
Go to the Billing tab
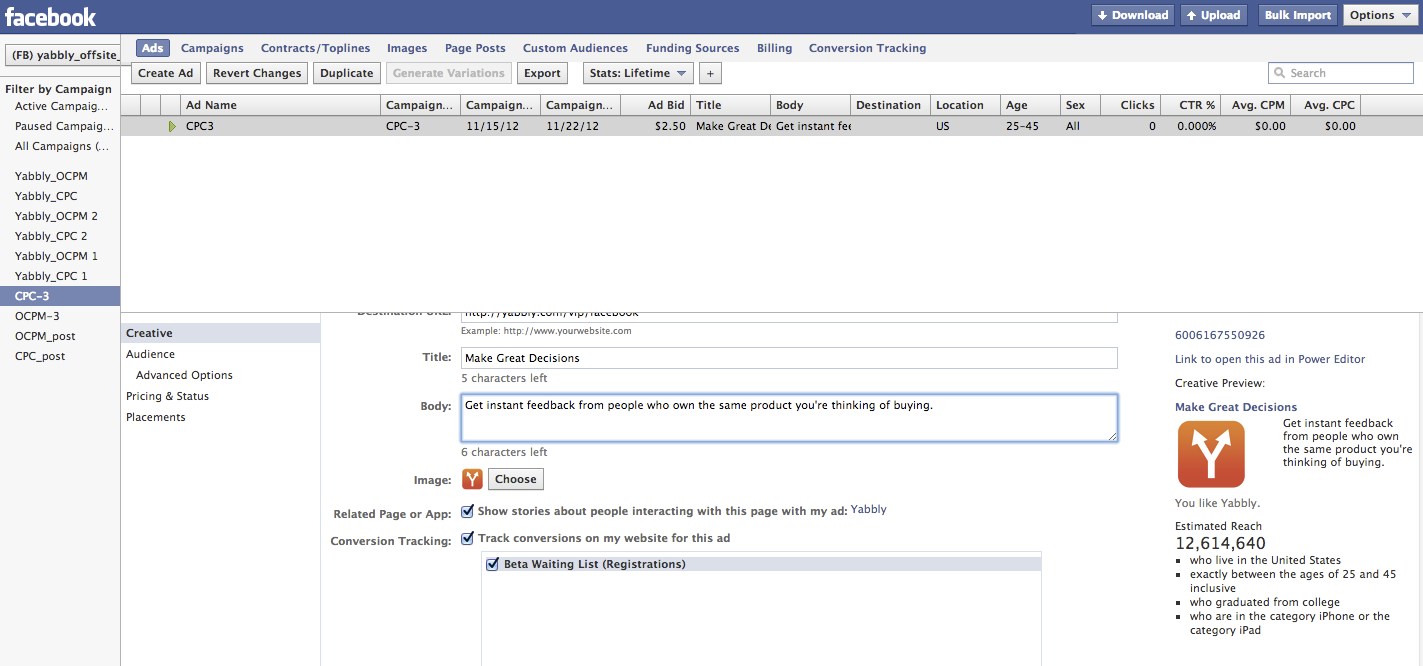[774, 48]
